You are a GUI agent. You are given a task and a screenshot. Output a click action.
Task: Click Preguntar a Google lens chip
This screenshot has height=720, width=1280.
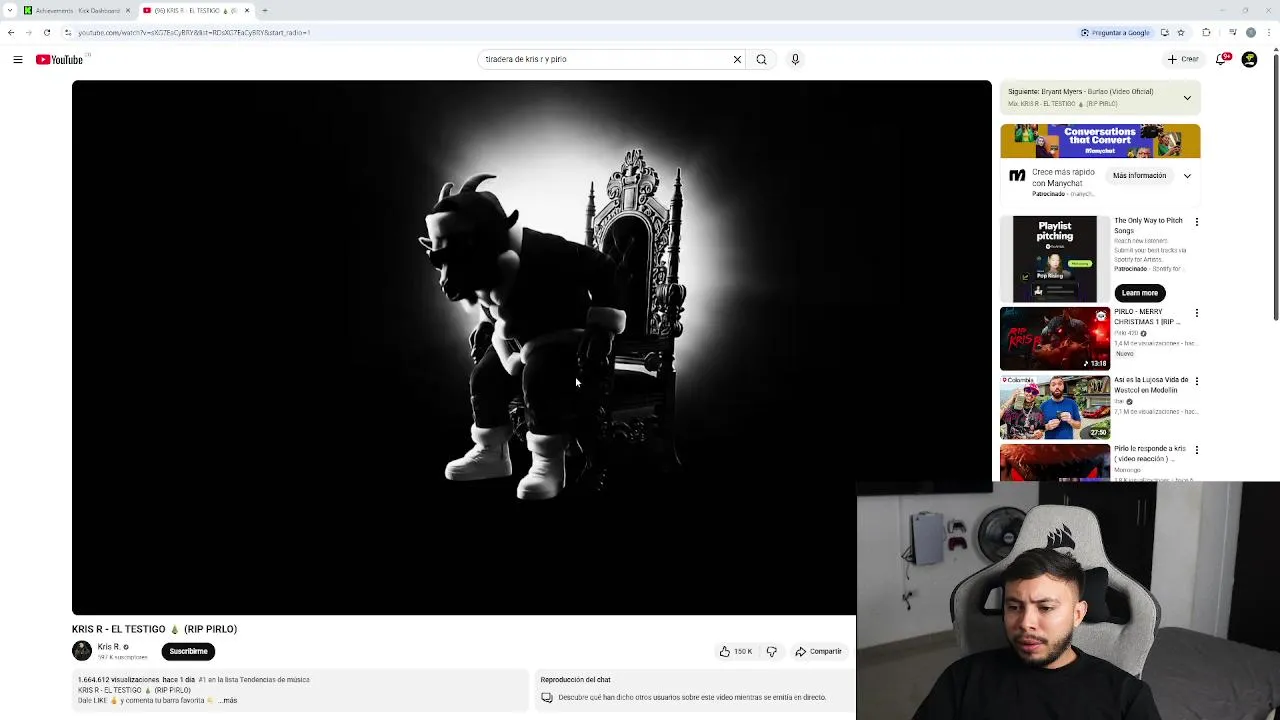1115,32
